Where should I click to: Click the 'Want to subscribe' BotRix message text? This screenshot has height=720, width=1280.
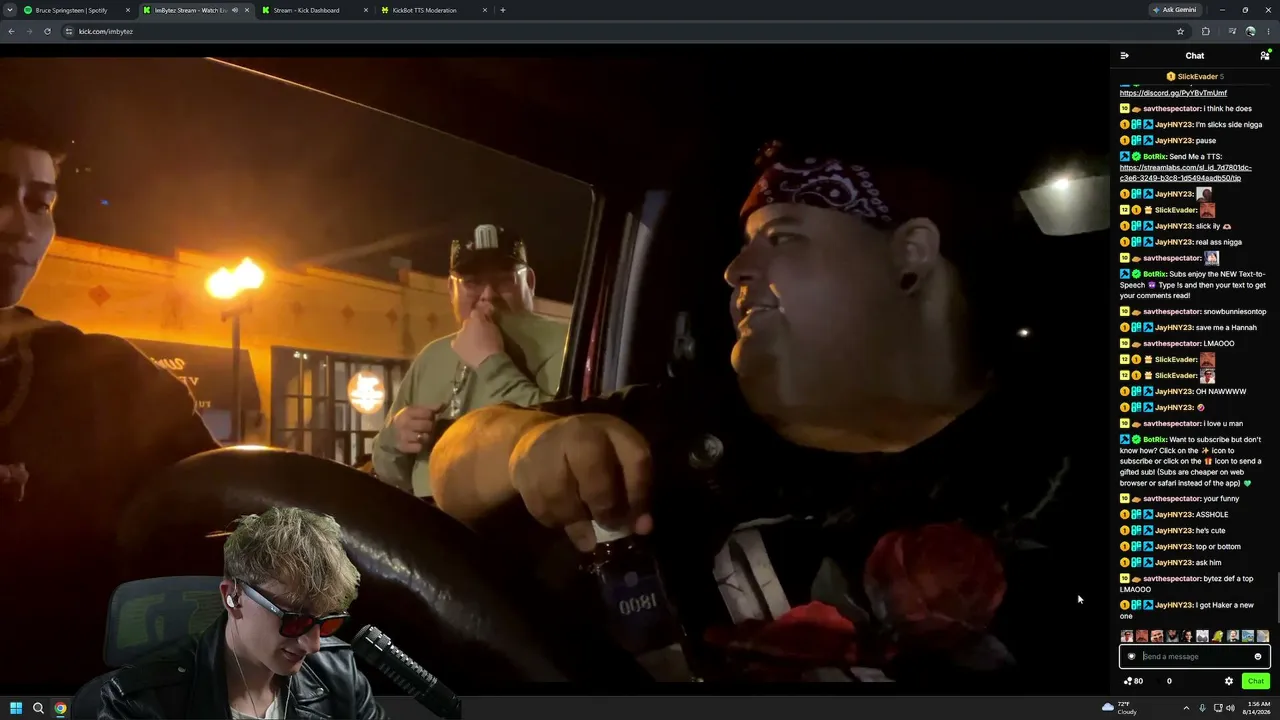pyautogui.click(x=1192, y=461)
